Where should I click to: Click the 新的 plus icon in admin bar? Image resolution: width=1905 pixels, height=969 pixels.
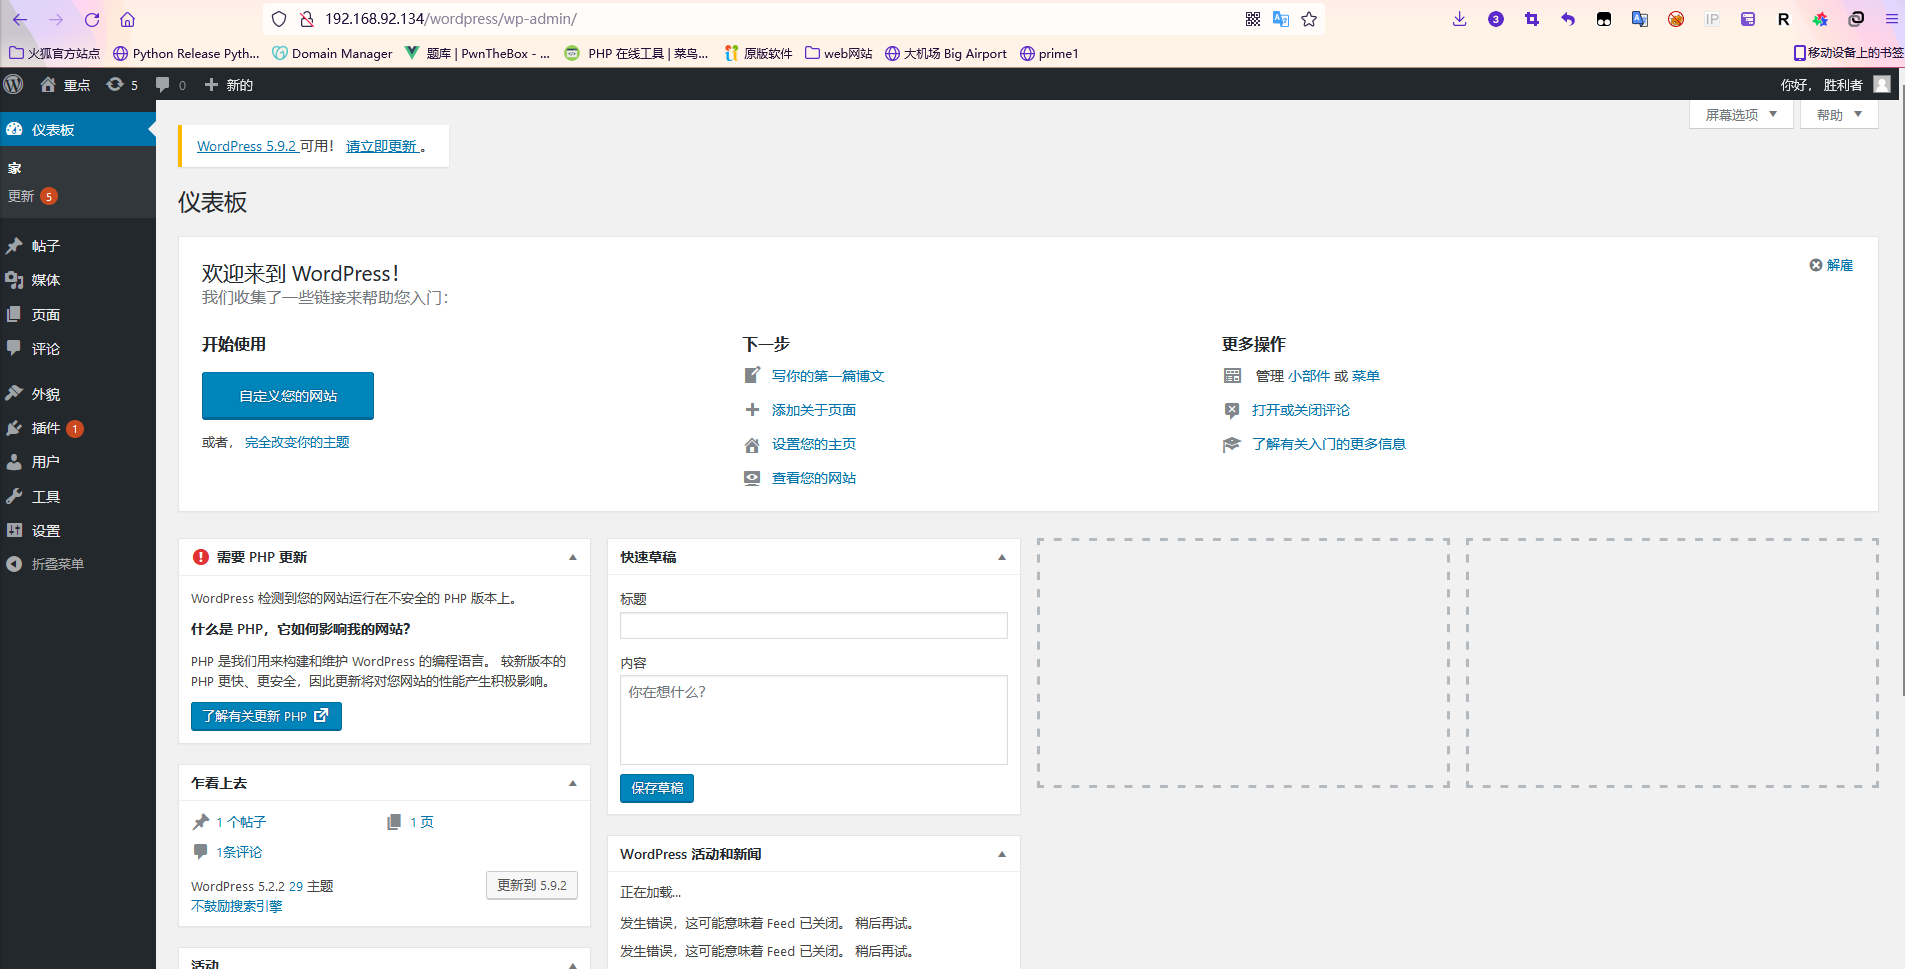coord(211,85)
